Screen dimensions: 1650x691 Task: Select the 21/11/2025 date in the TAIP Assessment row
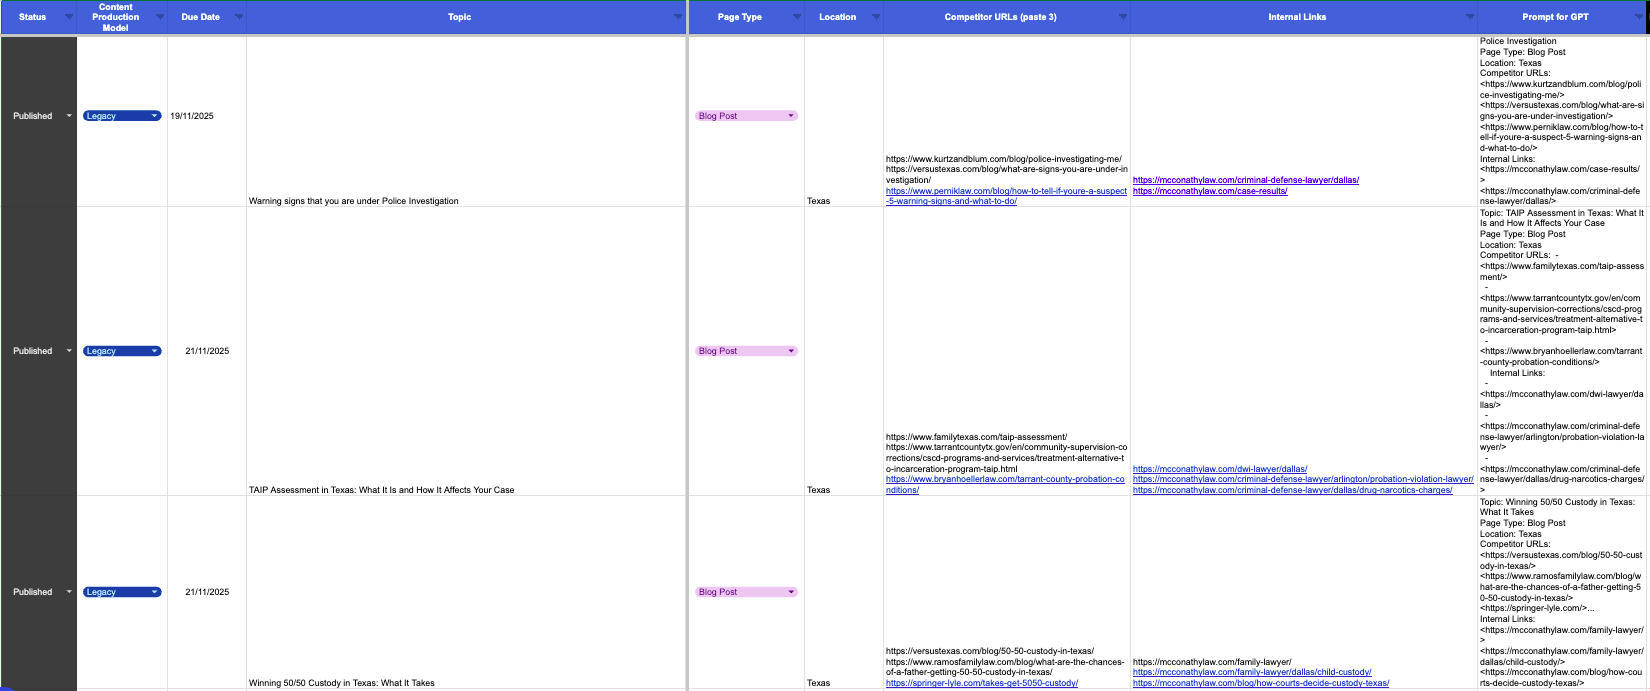coord(207,351)
